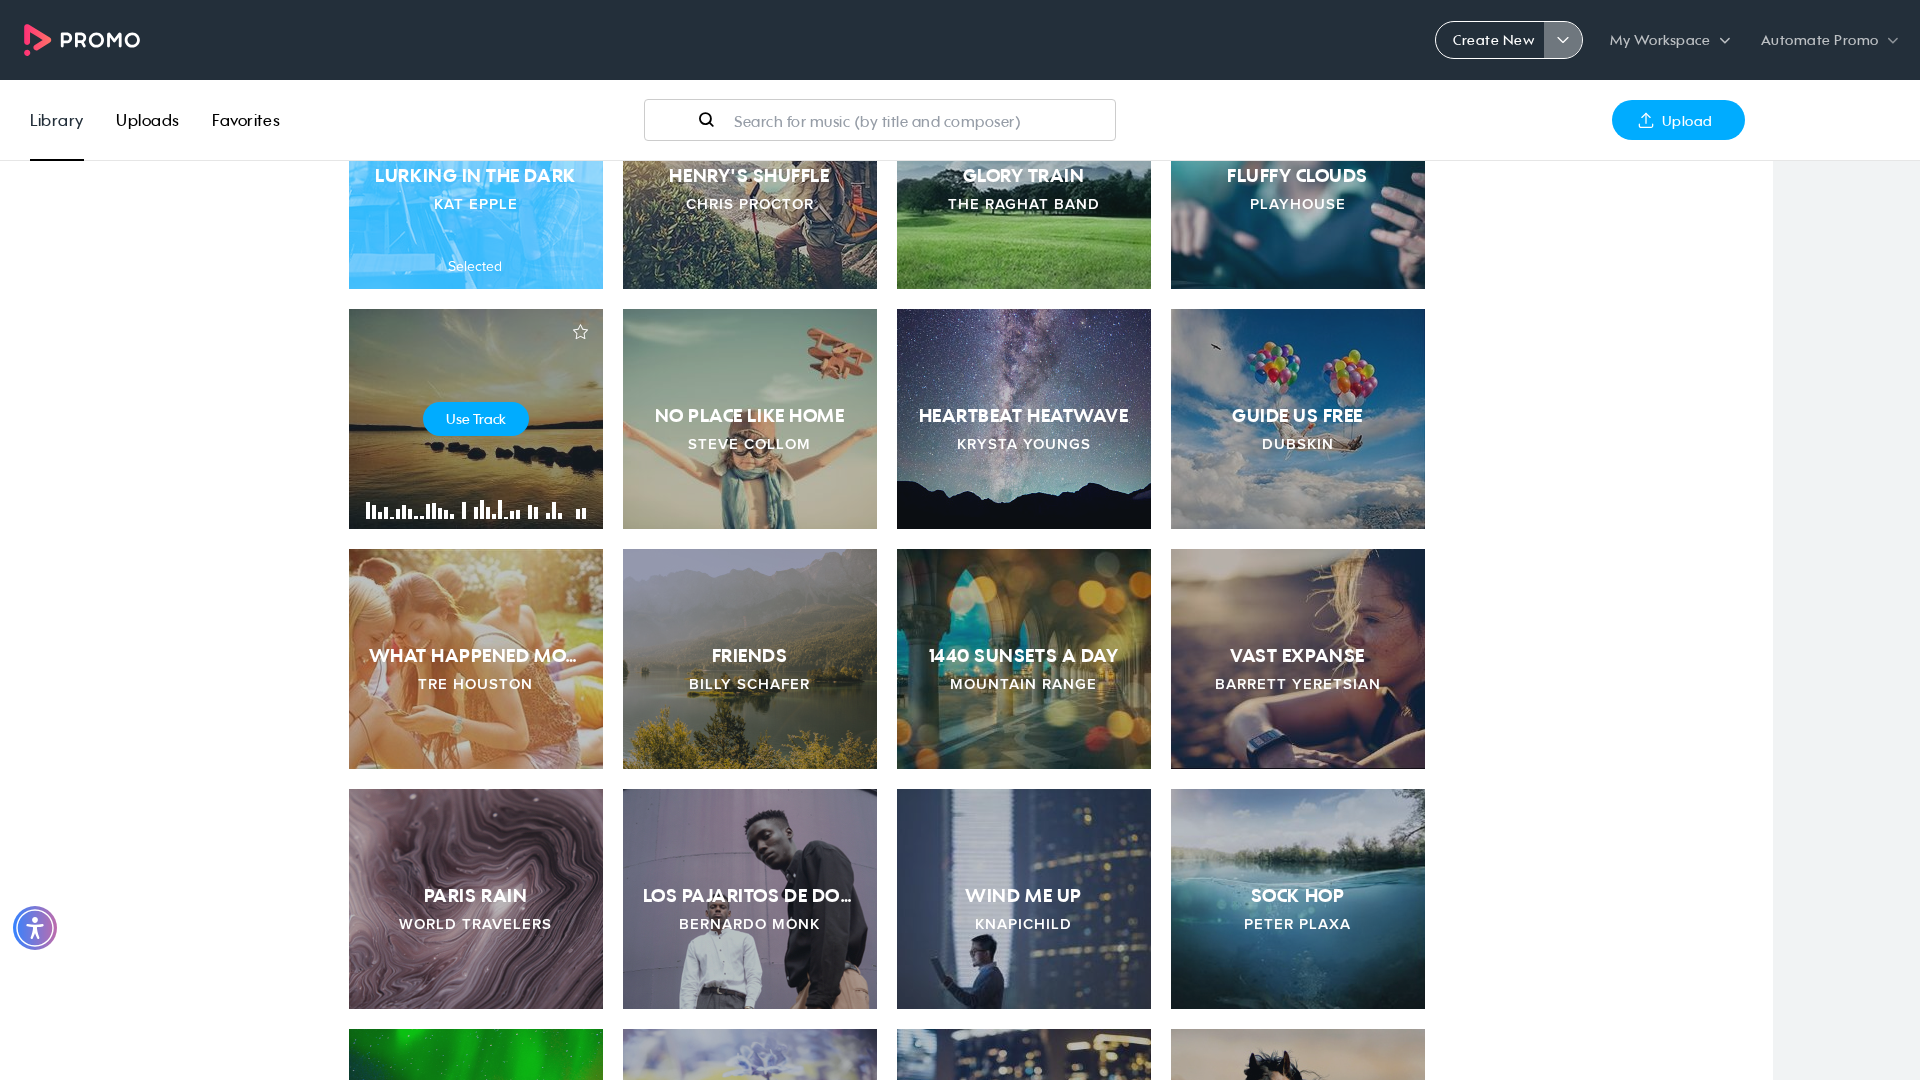Screen dimensions: 1920x1080
Task: Click the Promo logo
Action: pyautogui.click(x=82, y=40)
